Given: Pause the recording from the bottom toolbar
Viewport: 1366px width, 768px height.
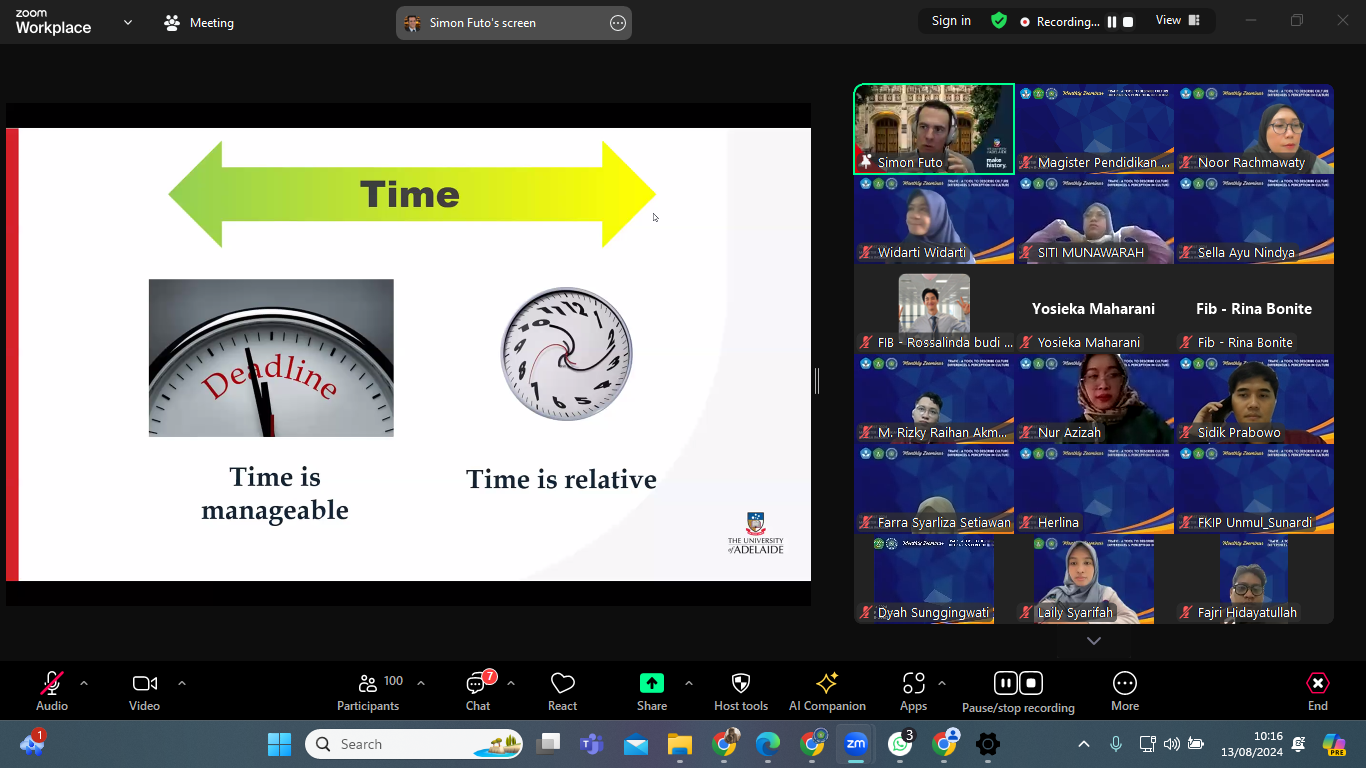Looking at the screenshot, I should tap(1004, 683).
